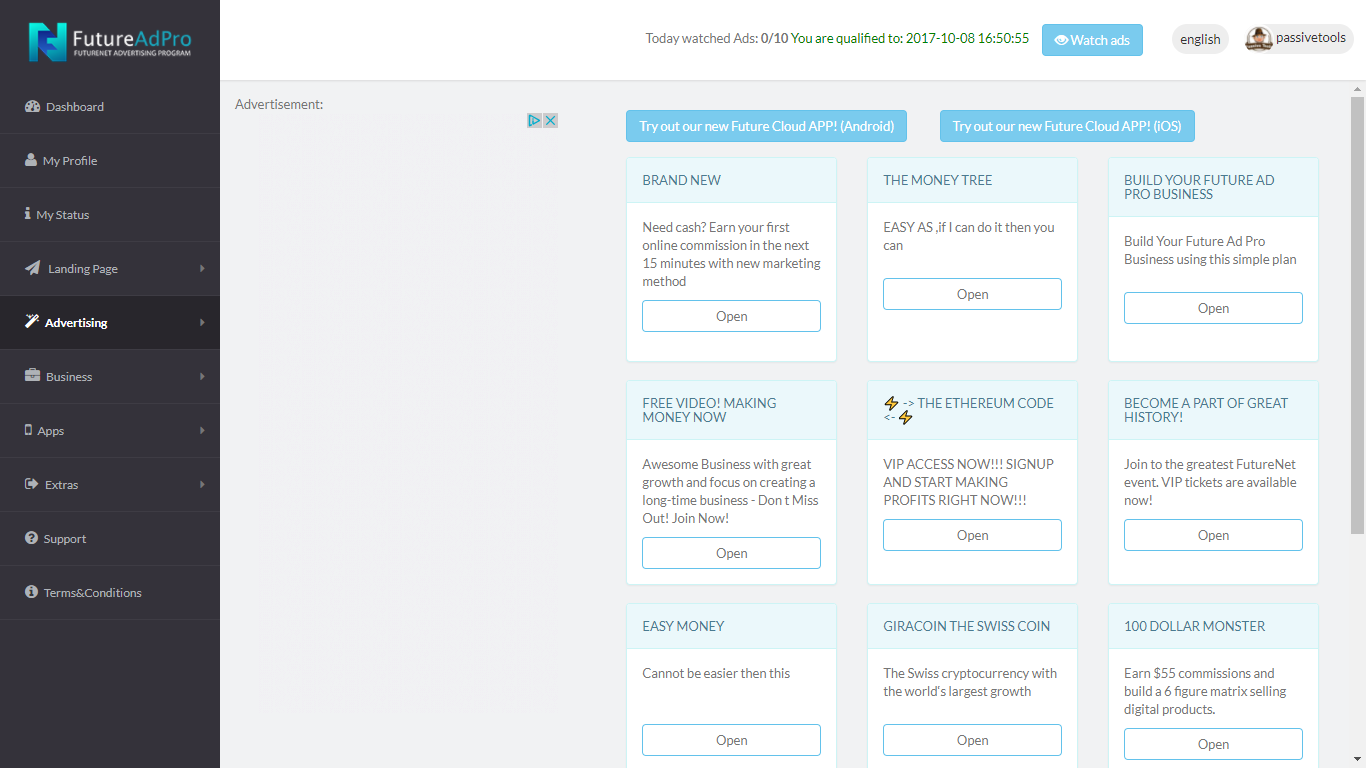
Task: Click the page's vertical scrollbar thumb
Action: (x=1358, y=315)
